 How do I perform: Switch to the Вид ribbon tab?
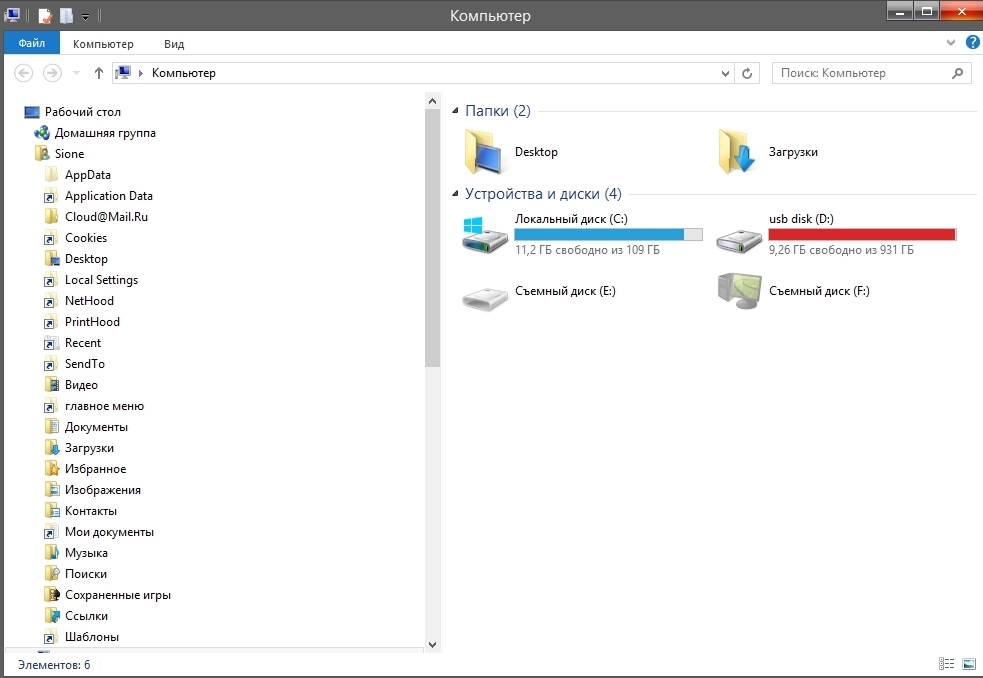tap(174, 44)
